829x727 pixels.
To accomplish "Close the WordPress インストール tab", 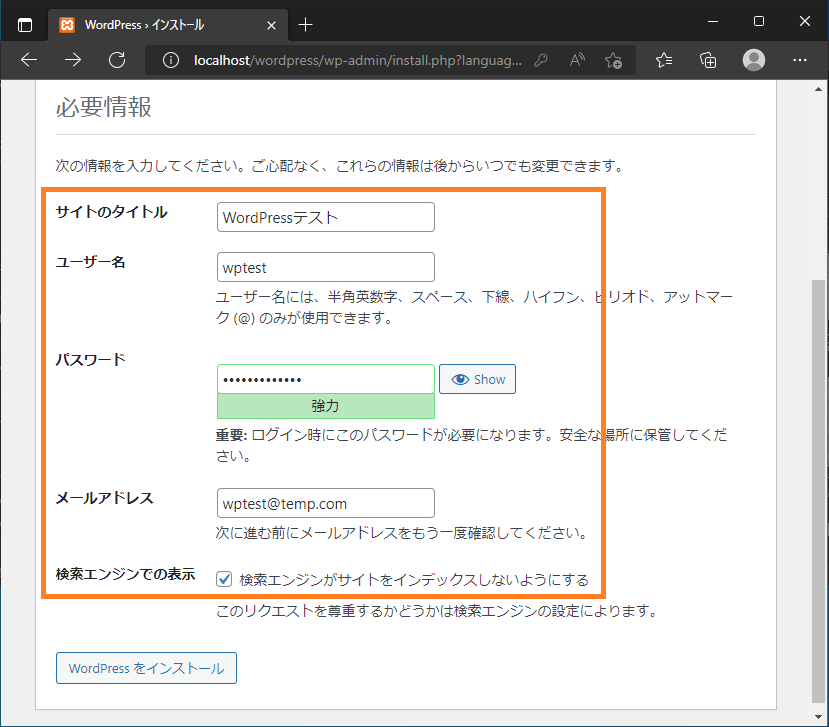I will pos(271,25).
